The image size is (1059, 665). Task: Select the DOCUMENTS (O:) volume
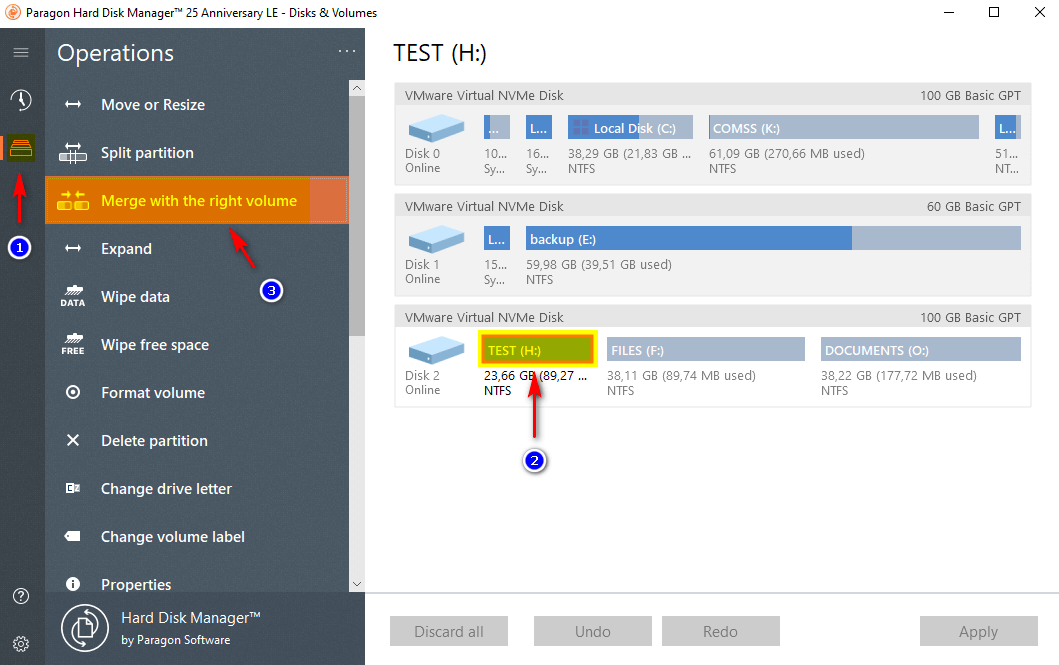(921, 350)
